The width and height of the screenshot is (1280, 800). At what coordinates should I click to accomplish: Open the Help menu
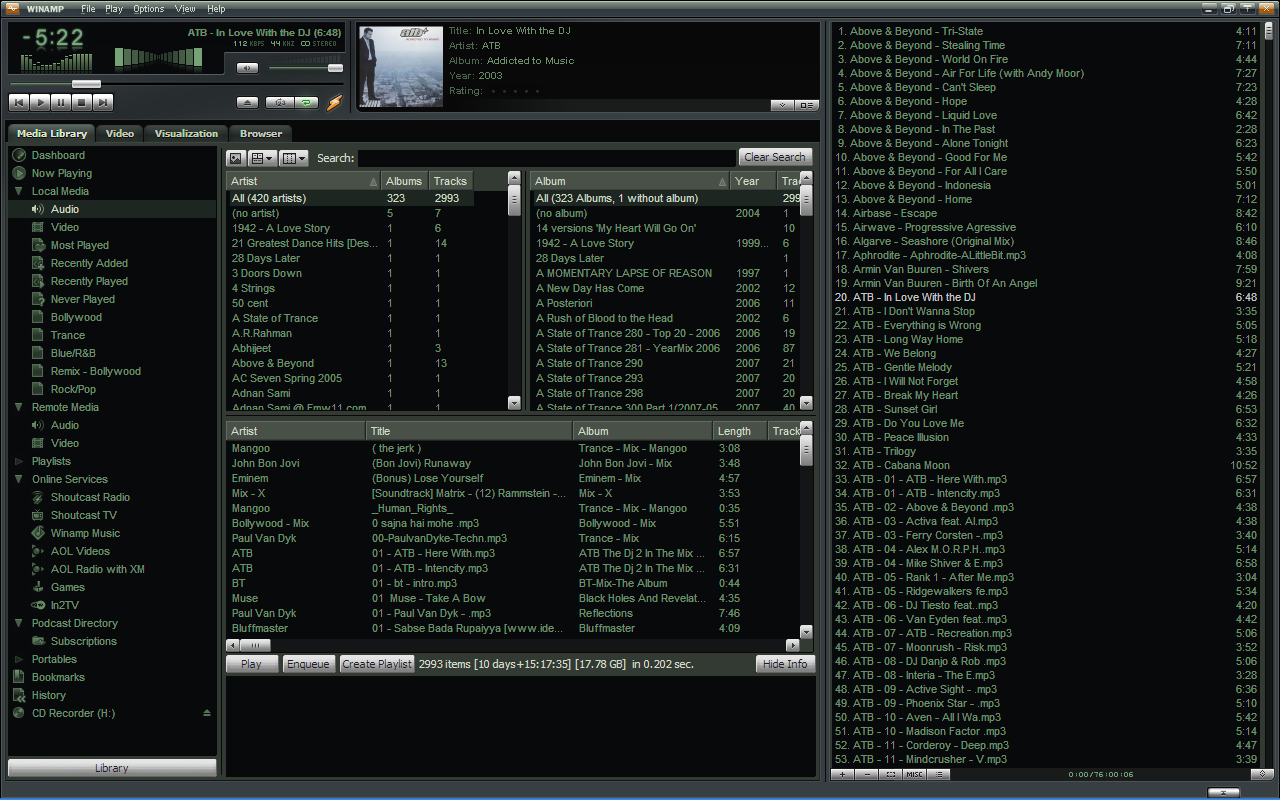point(216,8)
